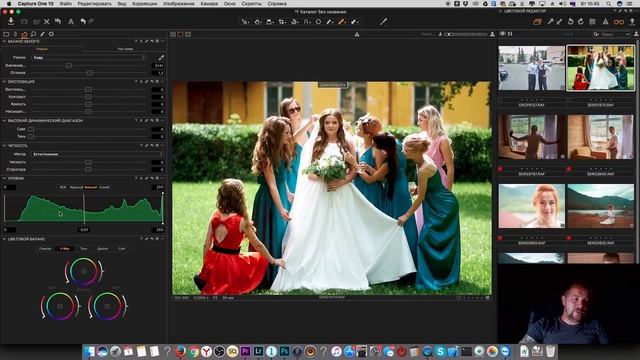Image resolution: width=640 pixels, height=360 pixels.
Task: Open the Камера menu
Action: coord(209,3)
